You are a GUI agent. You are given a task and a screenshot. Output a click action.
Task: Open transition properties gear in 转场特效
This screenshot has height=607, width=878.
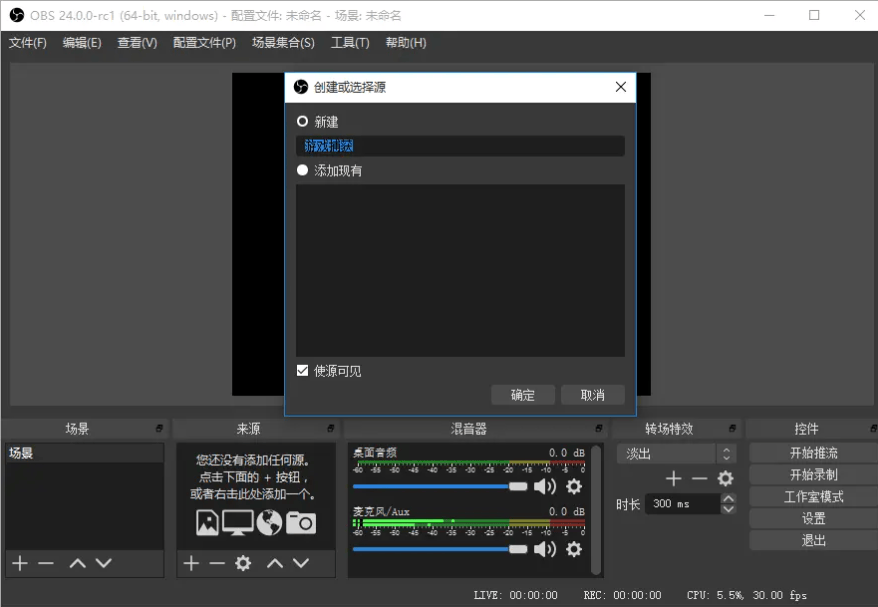[x=724, y=478]
